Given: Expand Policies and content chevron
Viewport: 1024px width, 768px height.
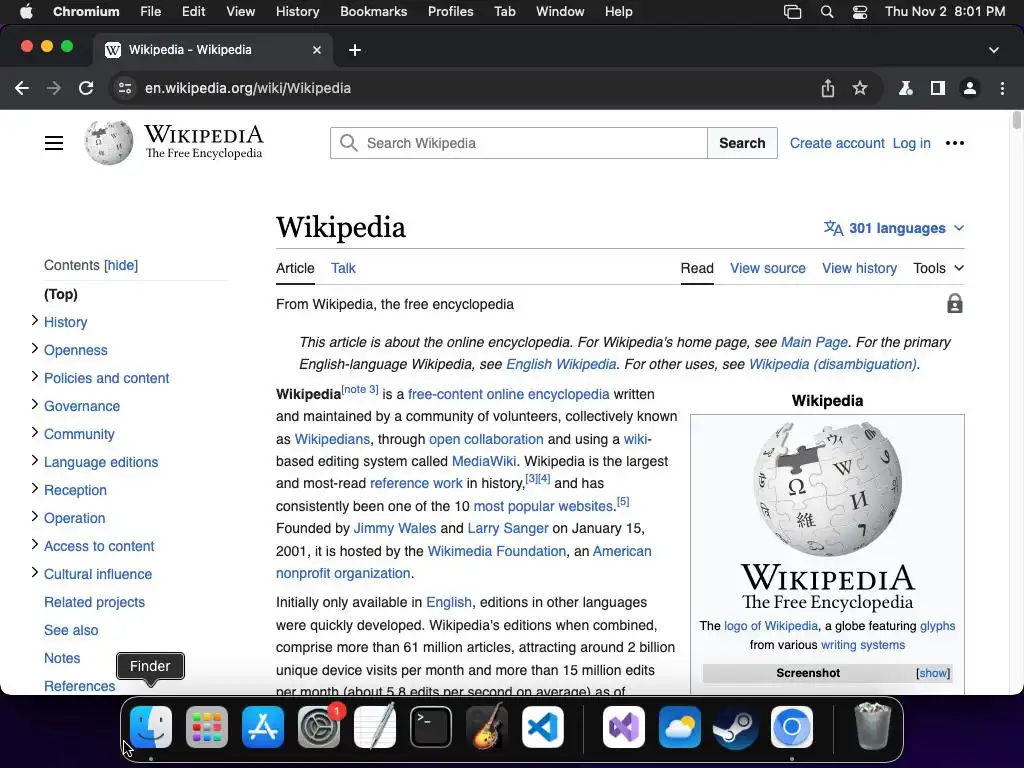Looking at the screenshot, I should (x=35, y=376).
